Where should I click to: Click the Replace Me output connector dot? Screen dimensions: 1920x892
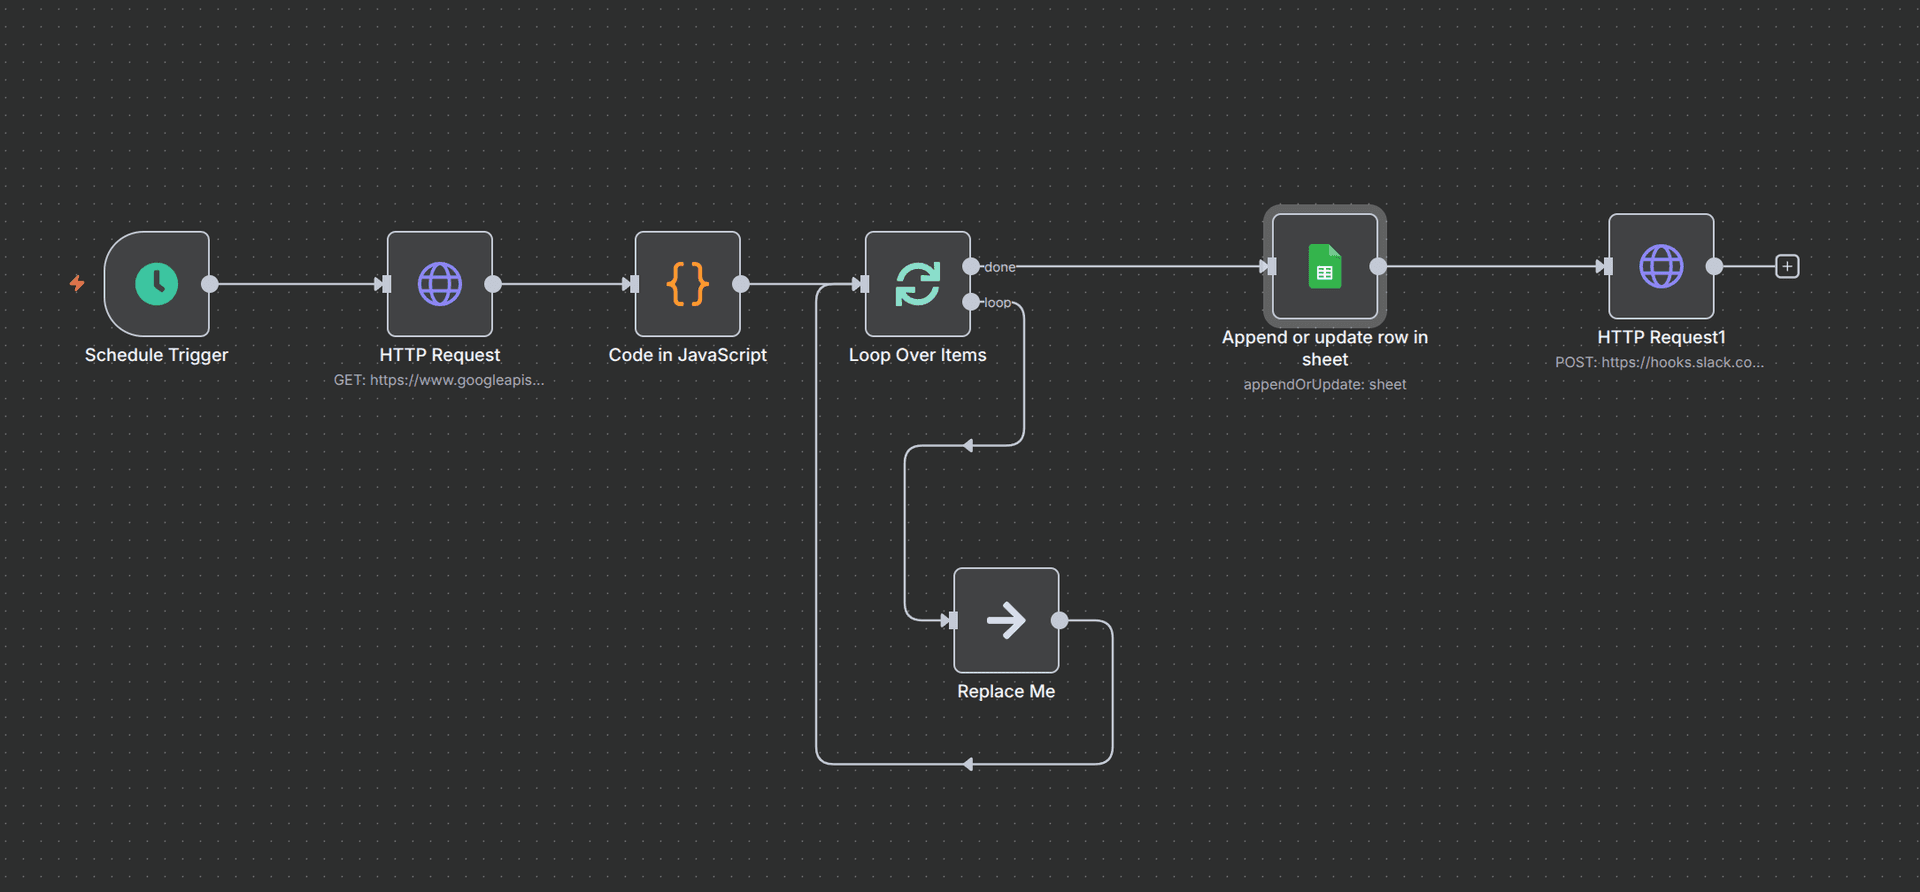coord(1060,620)
